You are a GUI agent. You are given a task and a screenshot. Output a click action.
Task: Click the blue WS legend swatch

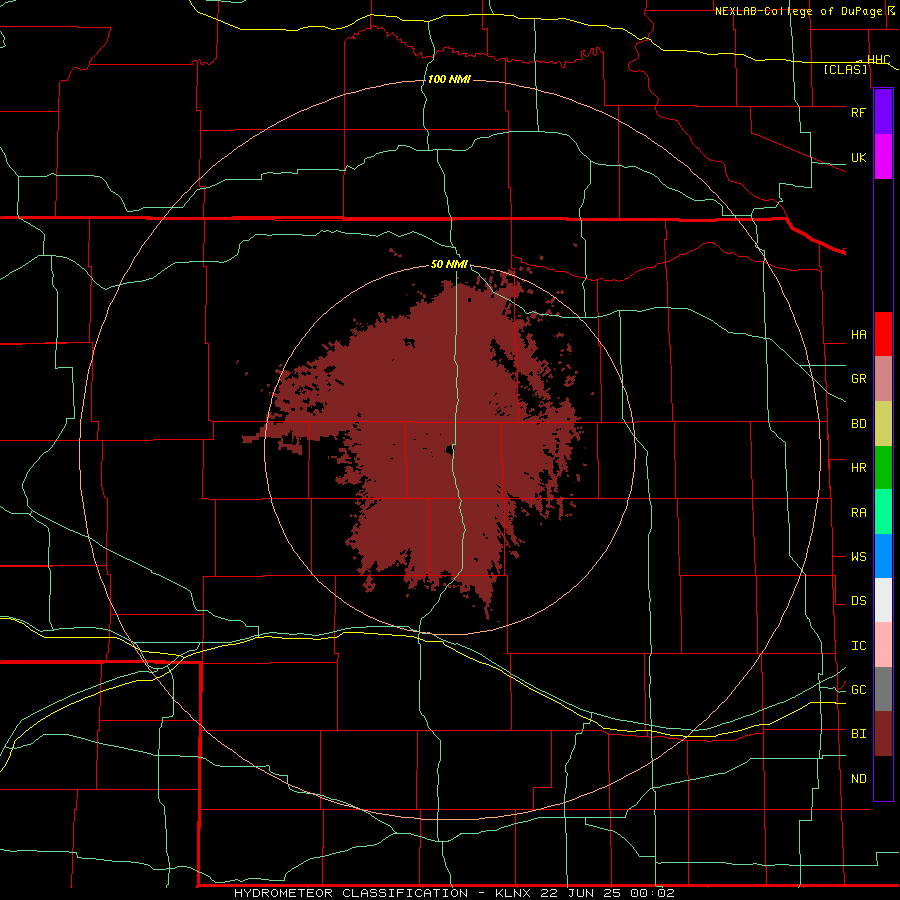click(883, 556)
